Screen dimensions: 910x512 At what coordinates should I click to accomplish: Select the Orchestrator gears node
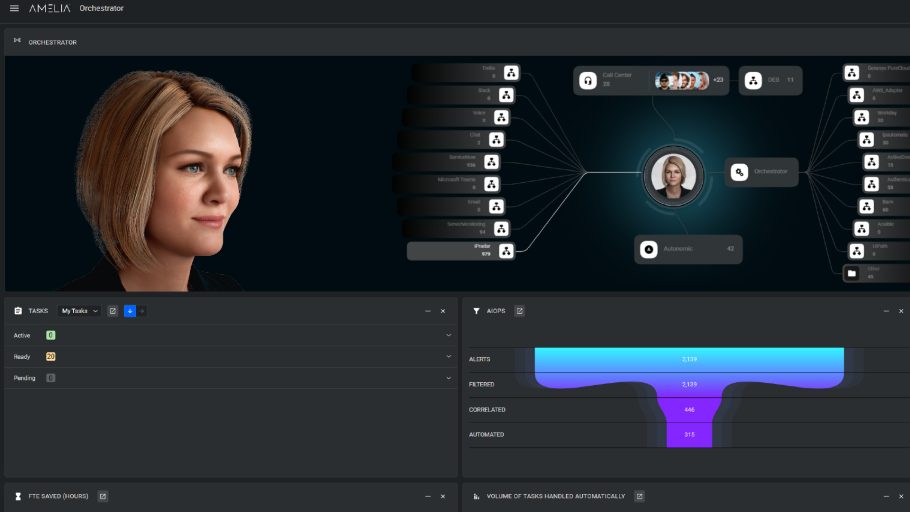[761, 172]
